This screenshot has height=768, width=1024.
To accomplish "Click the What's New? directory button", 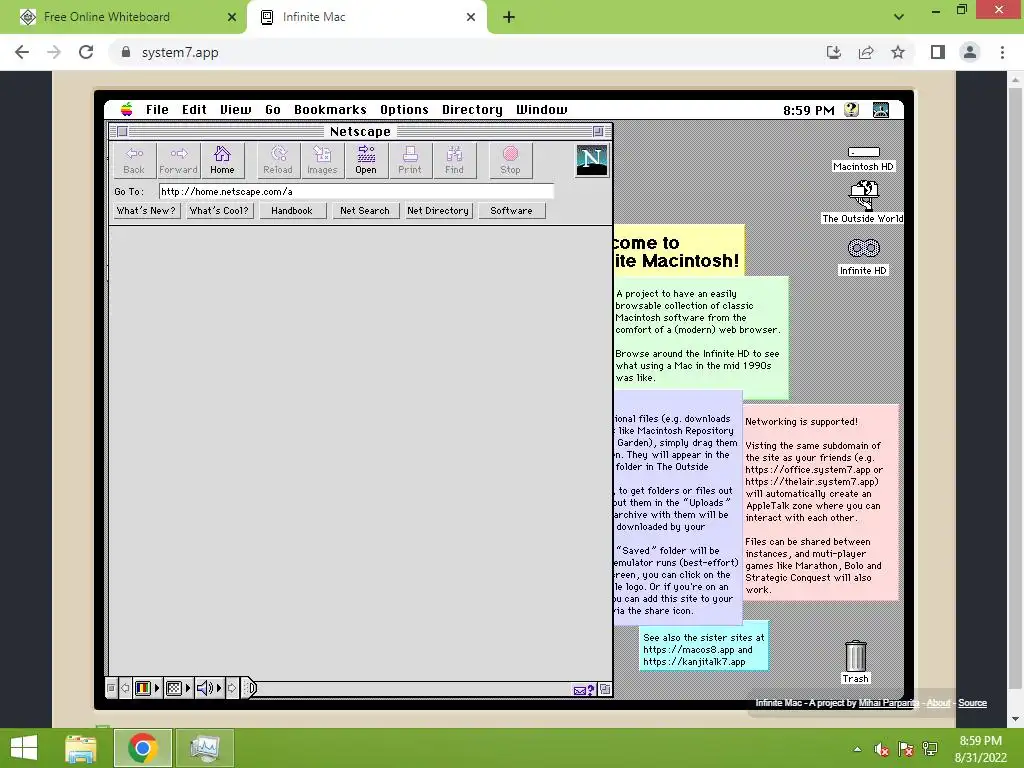I will point(146,211).
